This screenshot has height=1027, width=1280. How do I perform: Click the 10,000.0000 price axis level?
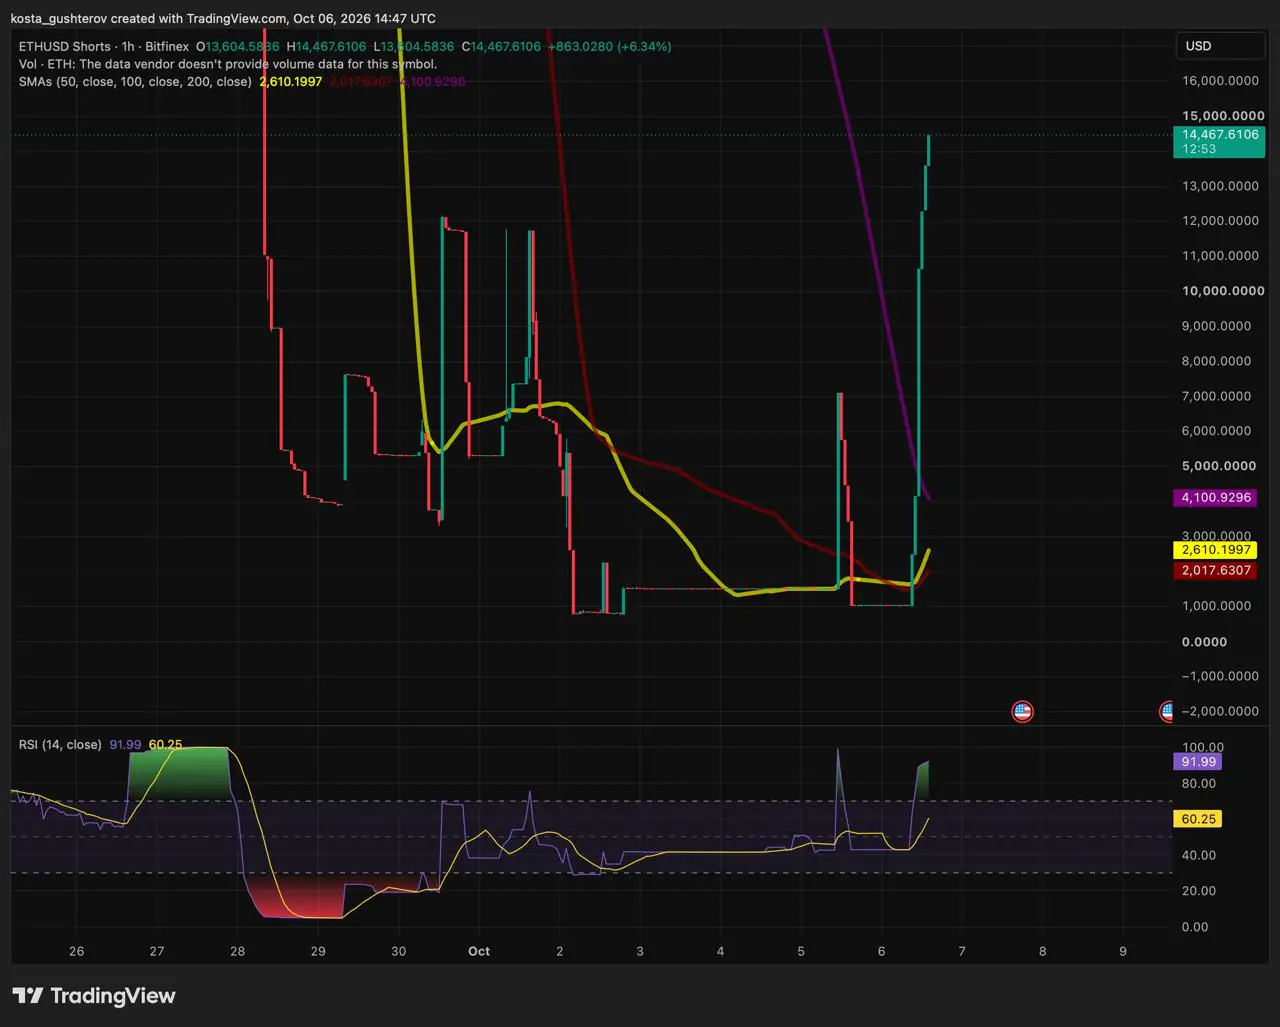(x=1222, y=291)
